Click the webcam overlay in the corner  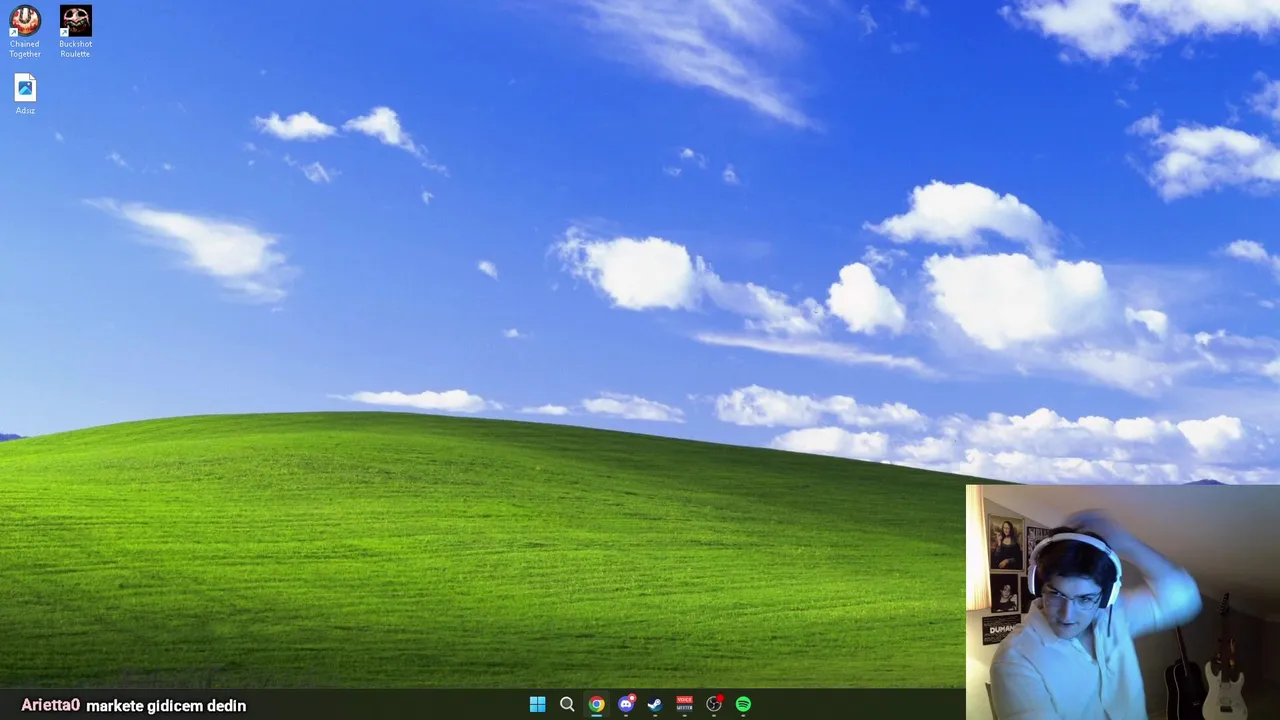pyautogui.click(x=1122, y=602)
